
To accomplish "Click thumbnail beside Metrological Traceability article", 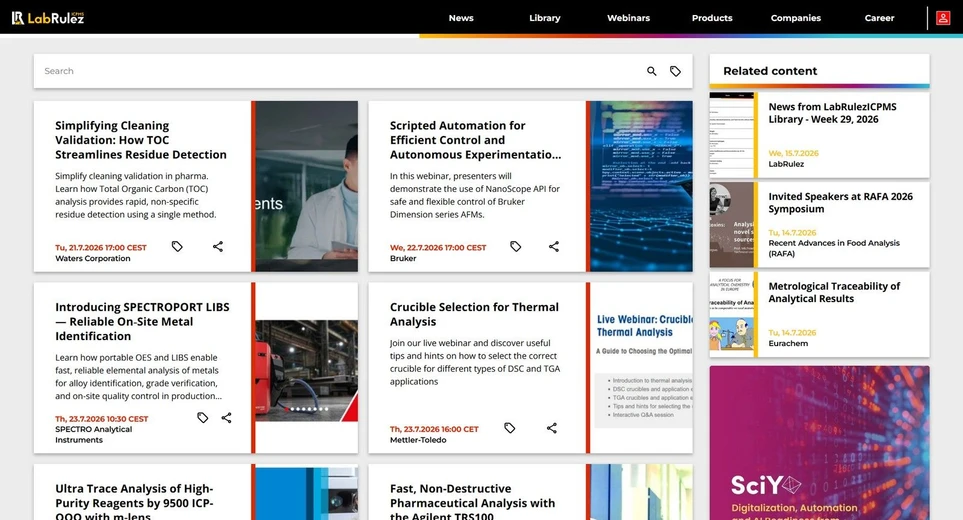I will pos(731,314).
